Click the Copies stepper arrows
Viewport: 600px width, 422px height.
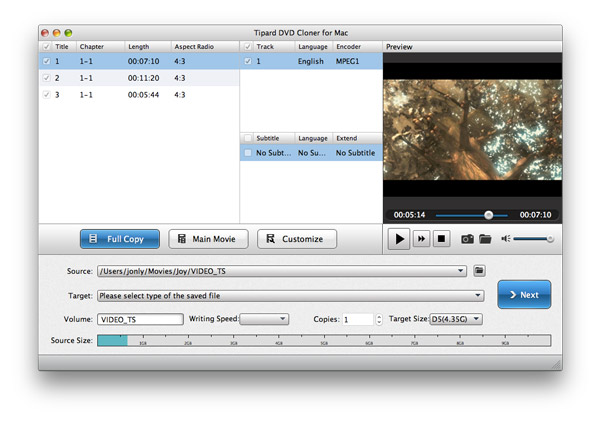click(x=379, y=319)
